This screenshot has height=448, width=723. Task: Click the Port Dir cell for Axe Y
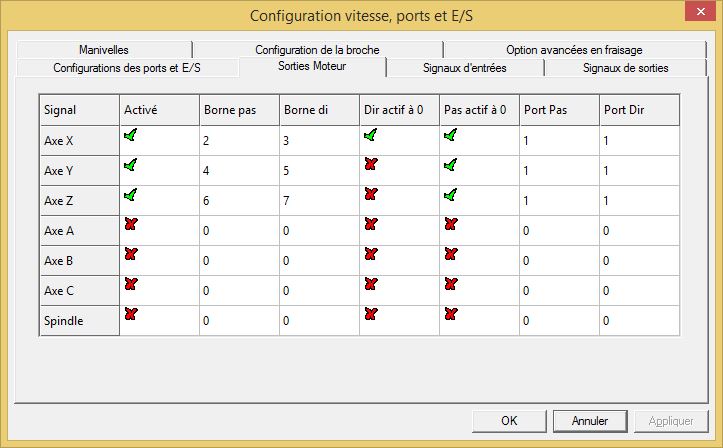[x=639, y=171]
